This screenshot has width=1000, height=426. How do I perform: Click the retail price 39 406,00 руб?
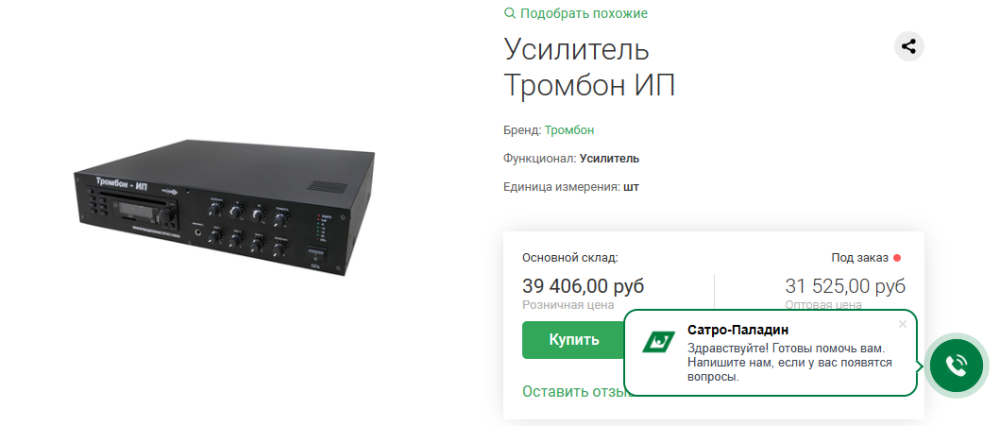583,286
